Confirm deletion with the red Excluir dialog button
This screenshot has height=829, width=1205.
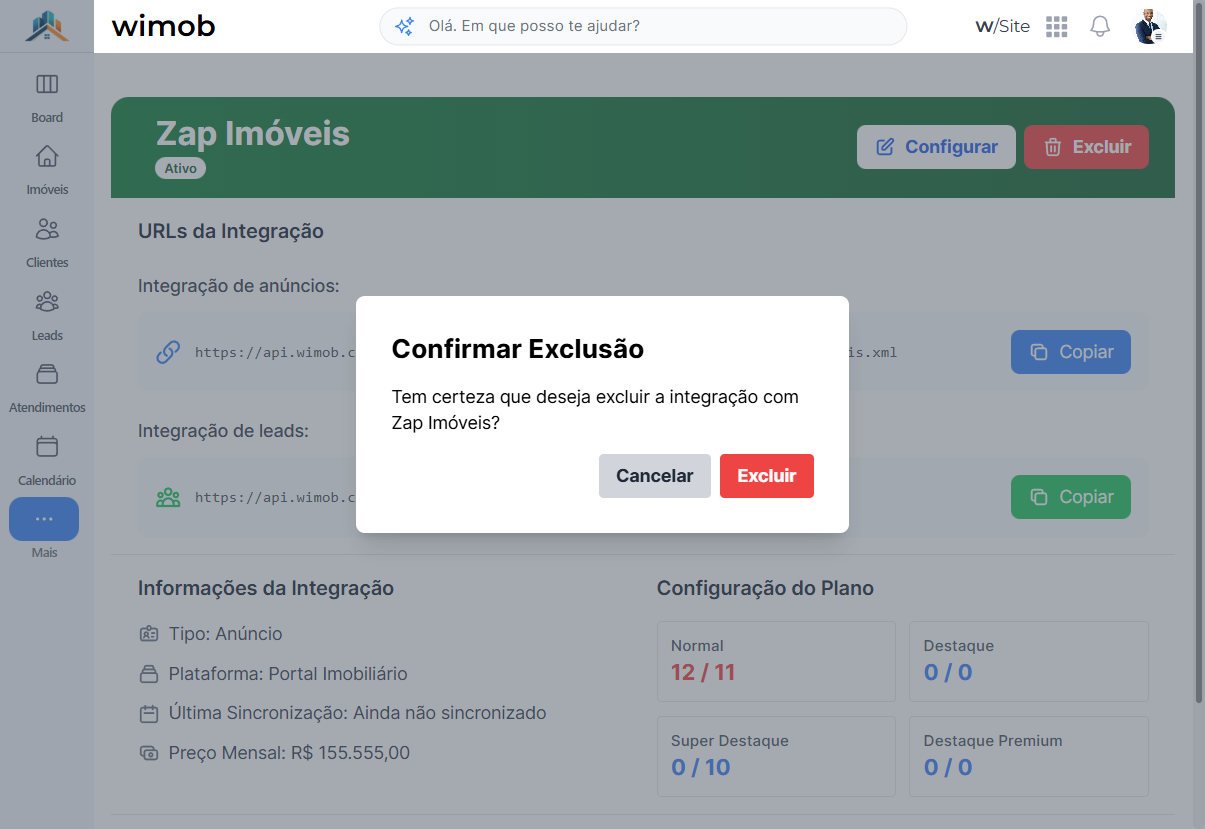pos(767,476)
